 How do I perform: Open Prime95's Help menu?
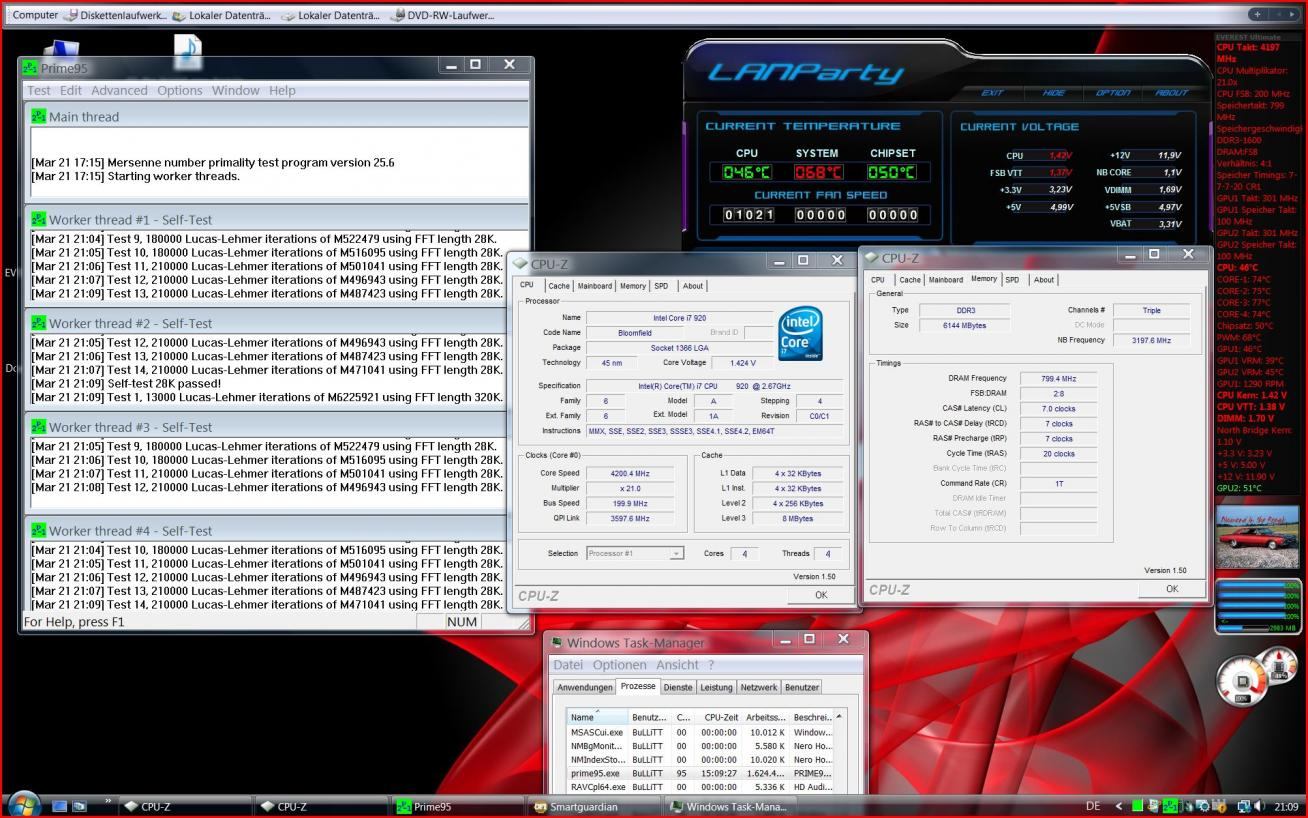[282, 90]
